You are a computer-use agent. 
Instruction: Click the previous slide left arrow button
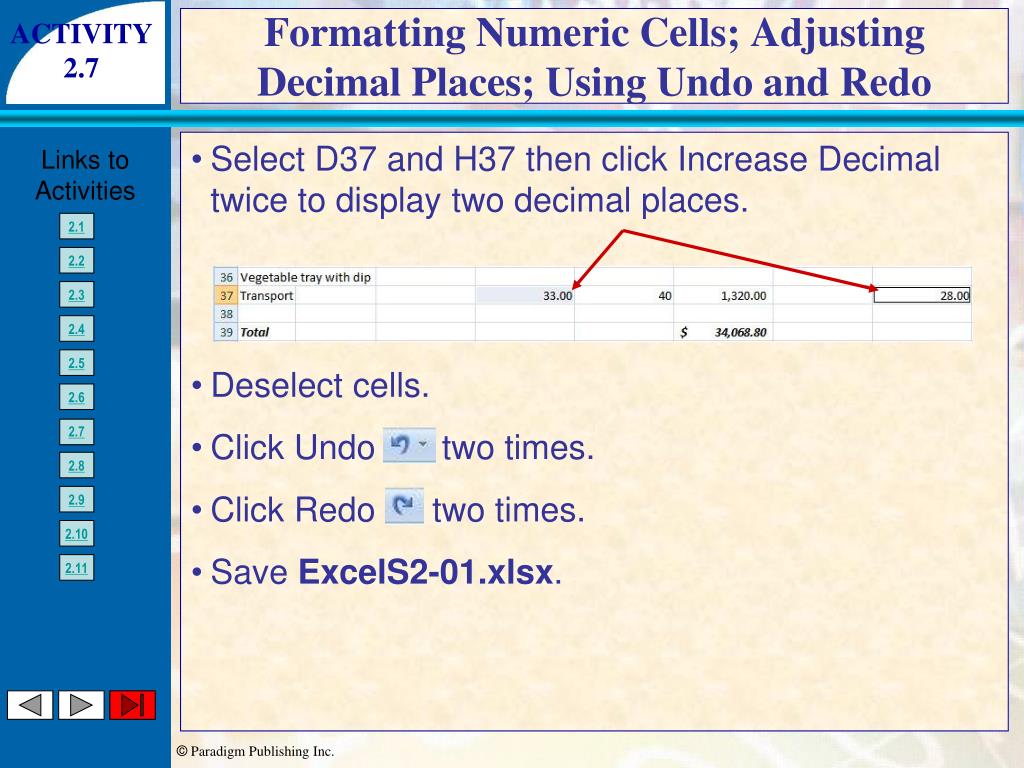pos(30,705)
